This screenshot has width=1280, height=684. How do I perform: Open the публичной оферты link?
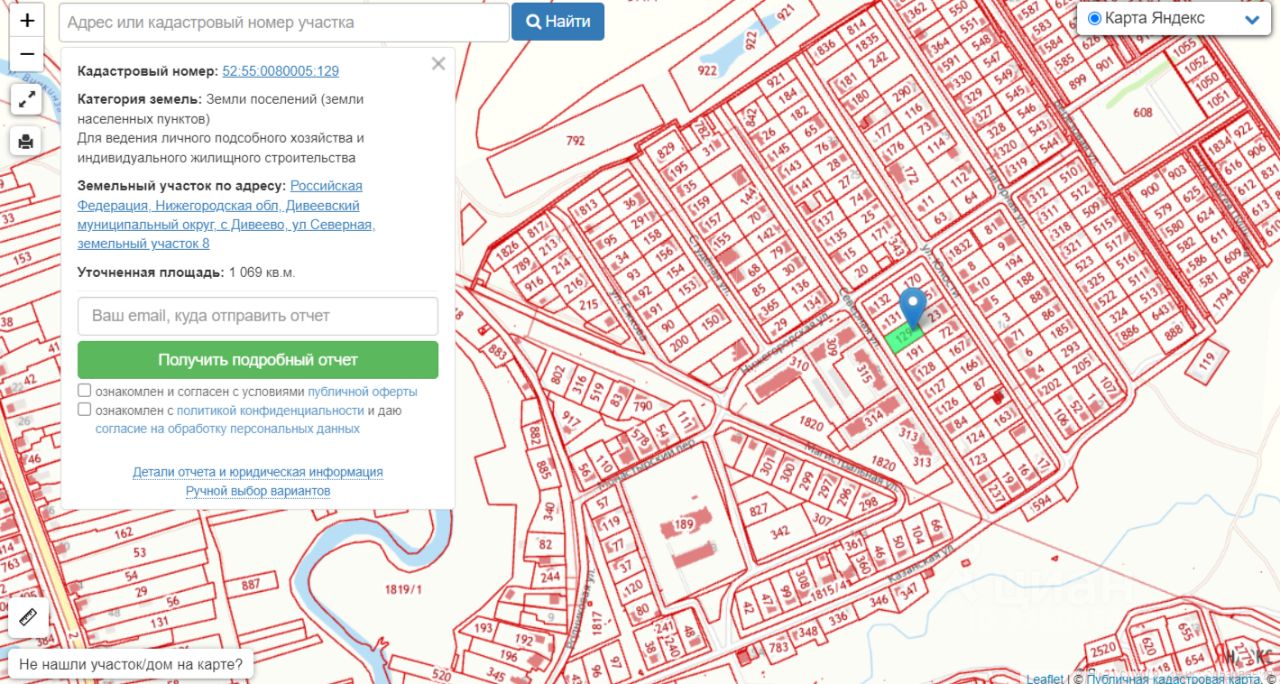tap(363, 392)
